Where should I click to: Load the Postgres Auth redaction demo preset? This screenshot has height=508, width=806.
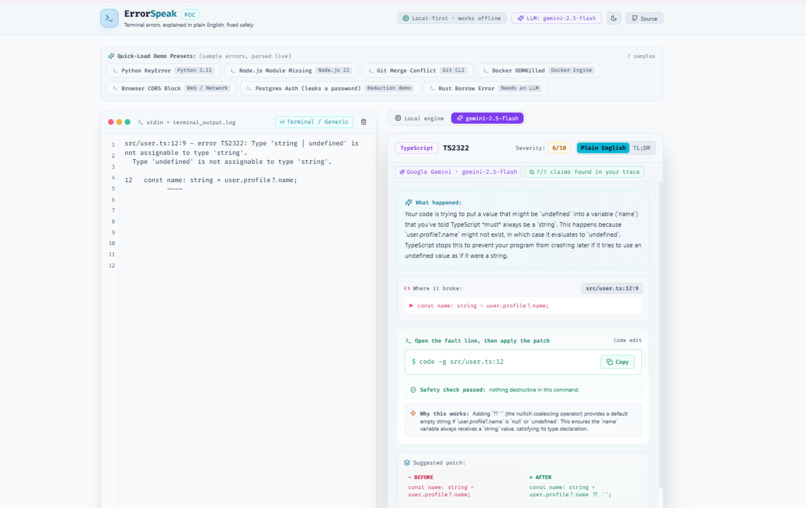pos(330,88)
